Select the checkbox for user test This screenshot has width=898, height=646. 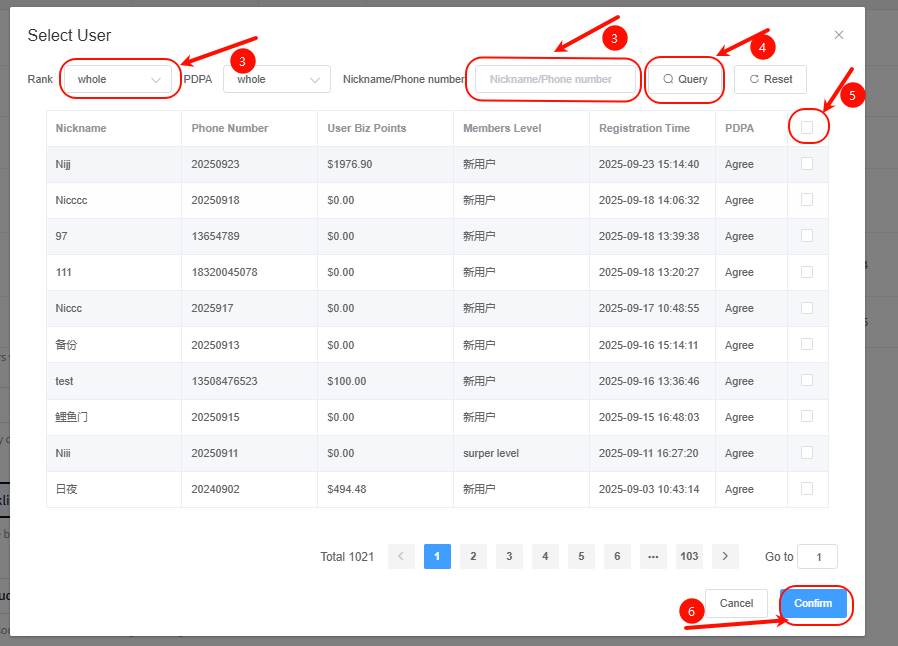click(x=807, y=381)
